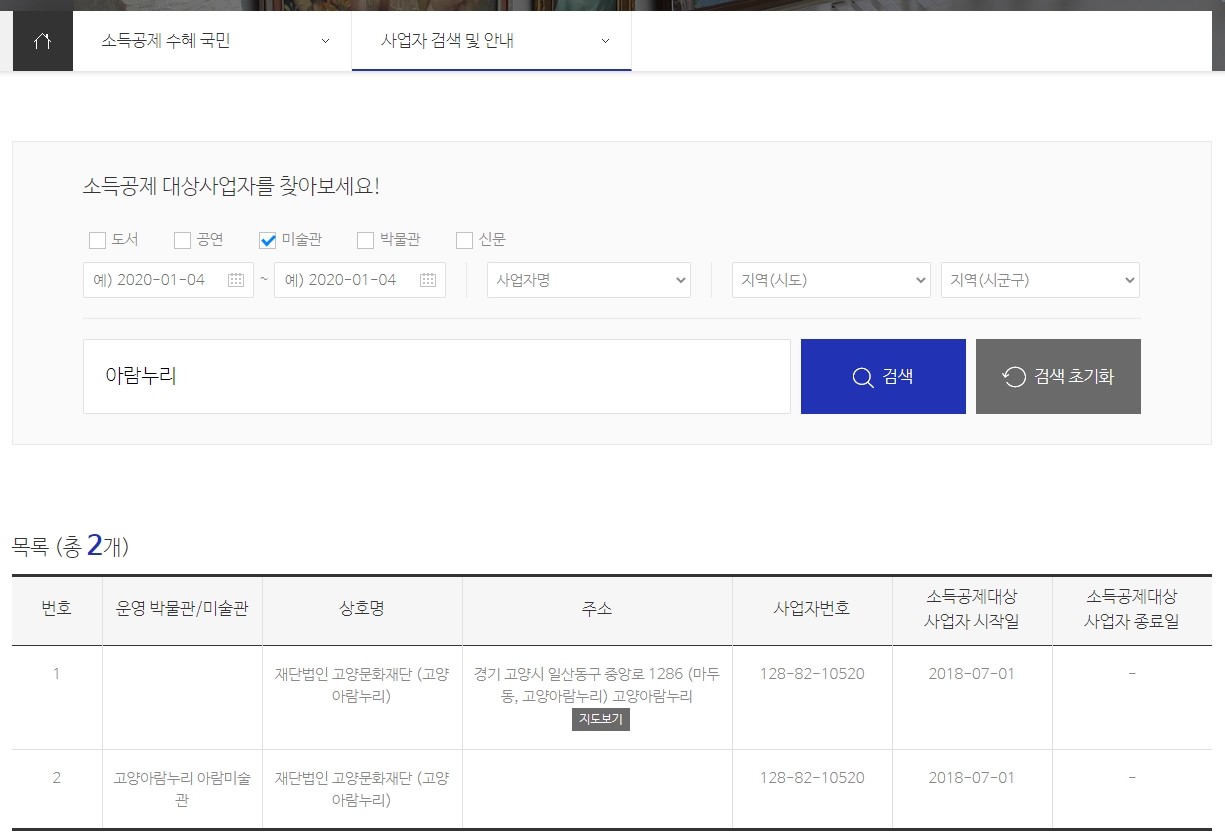Check the 박물관 checkbox
Viewport: 1225px width, 840px height.
pyautogui.click(x=365, y=240)
